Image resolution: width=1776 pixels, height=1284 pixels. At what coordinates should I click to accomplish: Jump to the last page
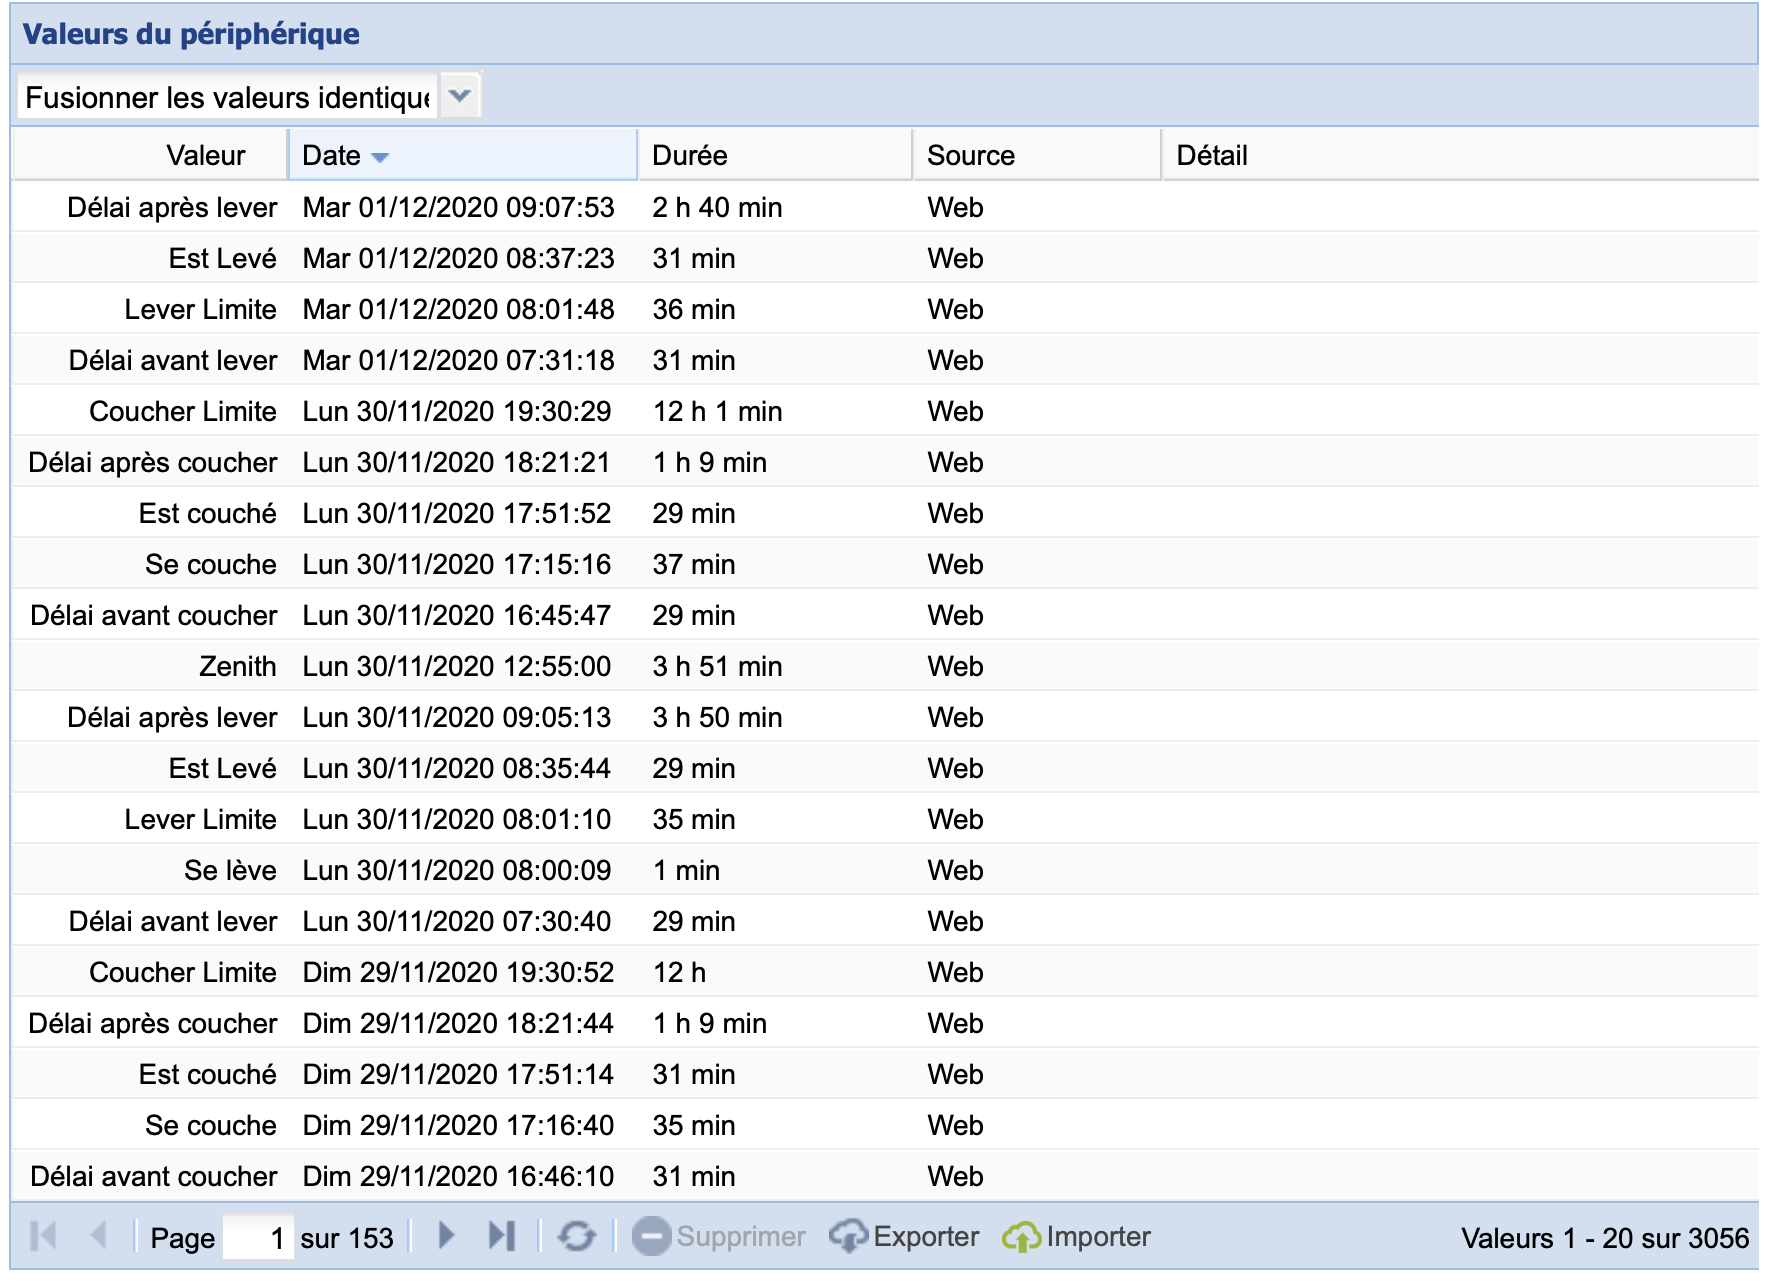(x=501, y=1237)
